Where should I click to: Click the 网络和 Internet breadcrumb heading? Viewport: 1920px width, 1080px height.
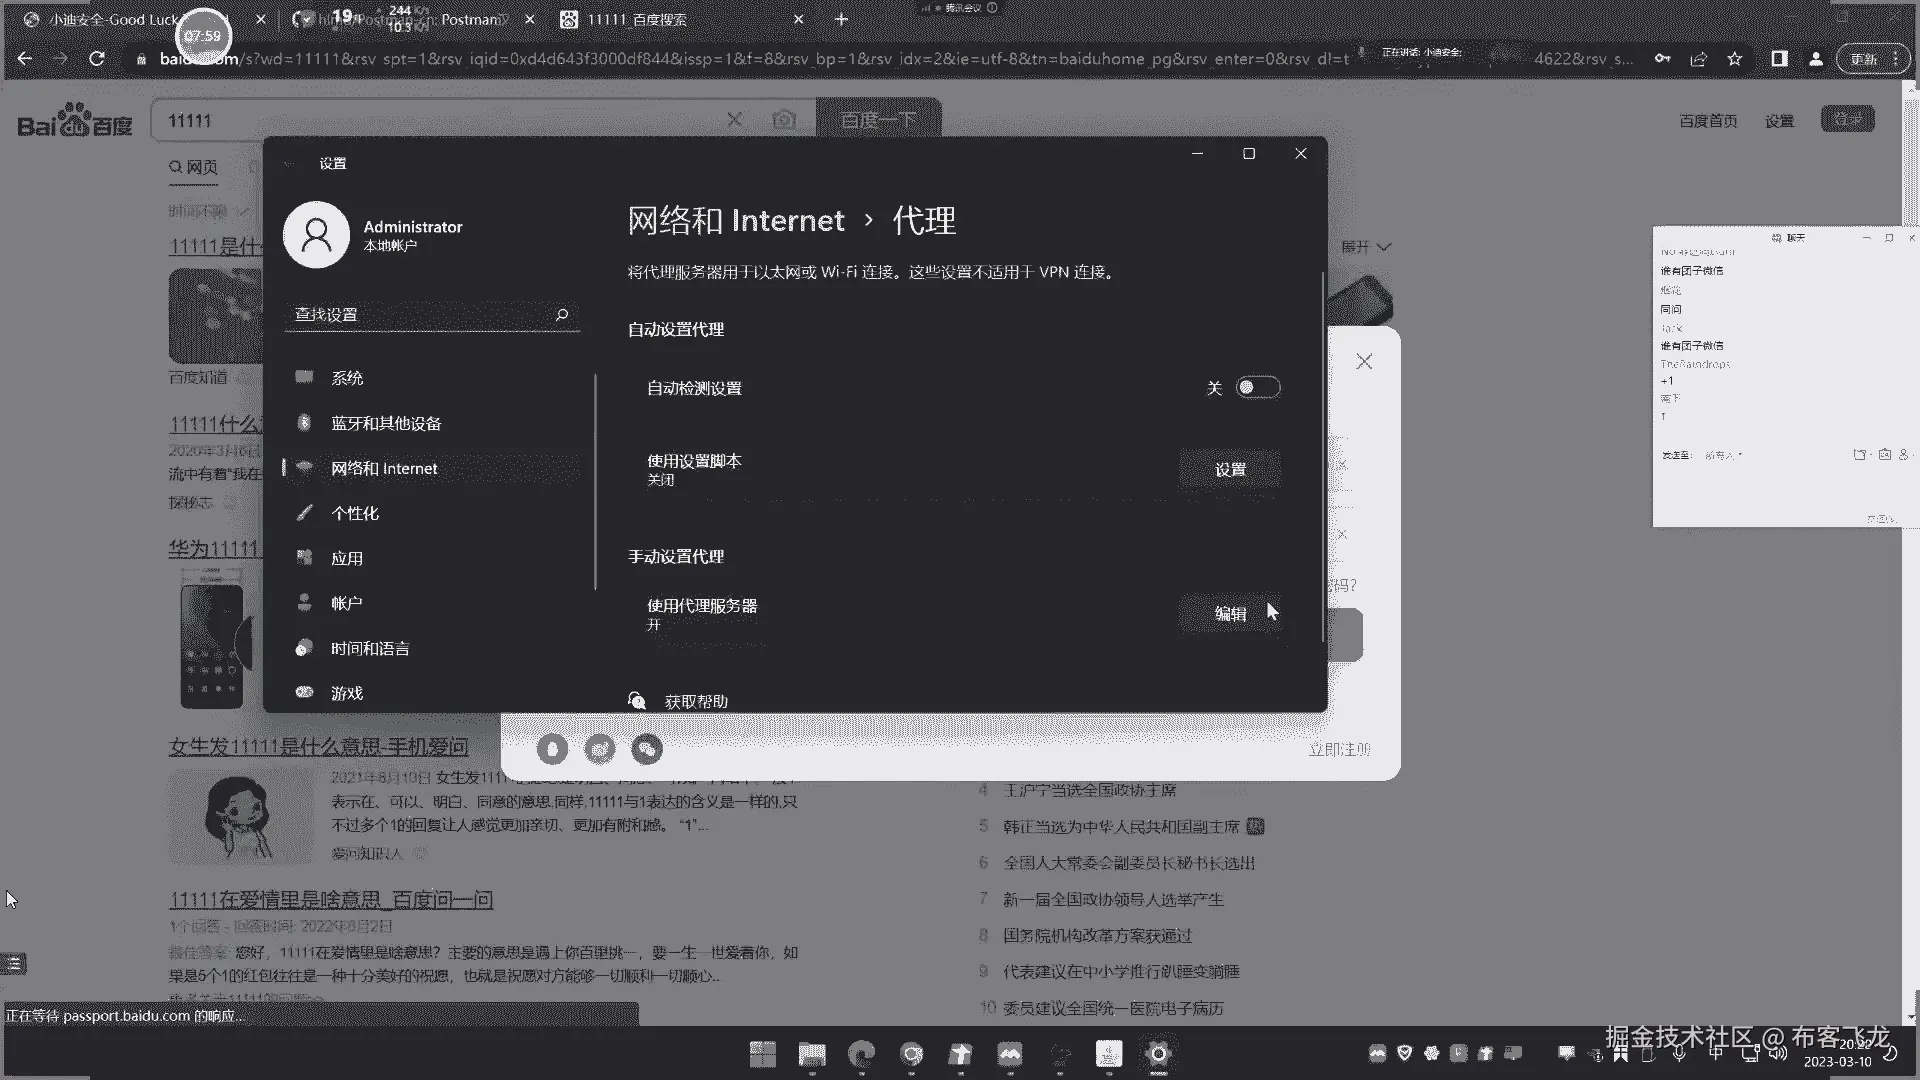736,220
